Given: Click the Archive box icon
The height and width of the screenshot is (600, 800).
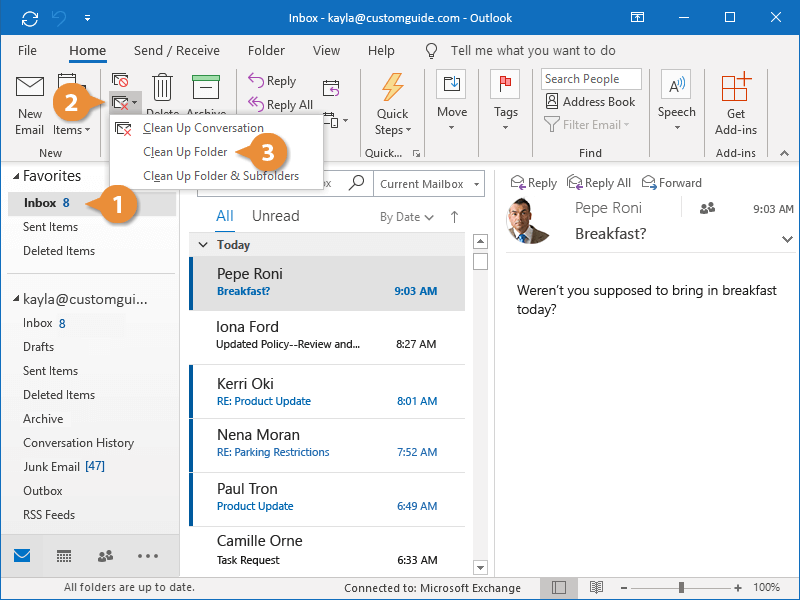Looking at the screenshot, I should tap(206, 87).
